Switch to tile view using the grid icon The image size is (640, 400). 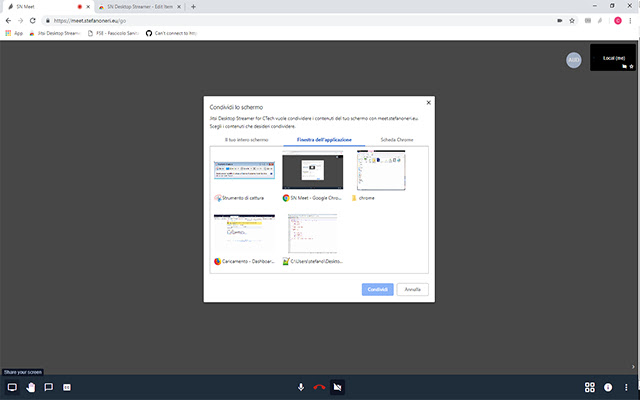pos(589,387)
